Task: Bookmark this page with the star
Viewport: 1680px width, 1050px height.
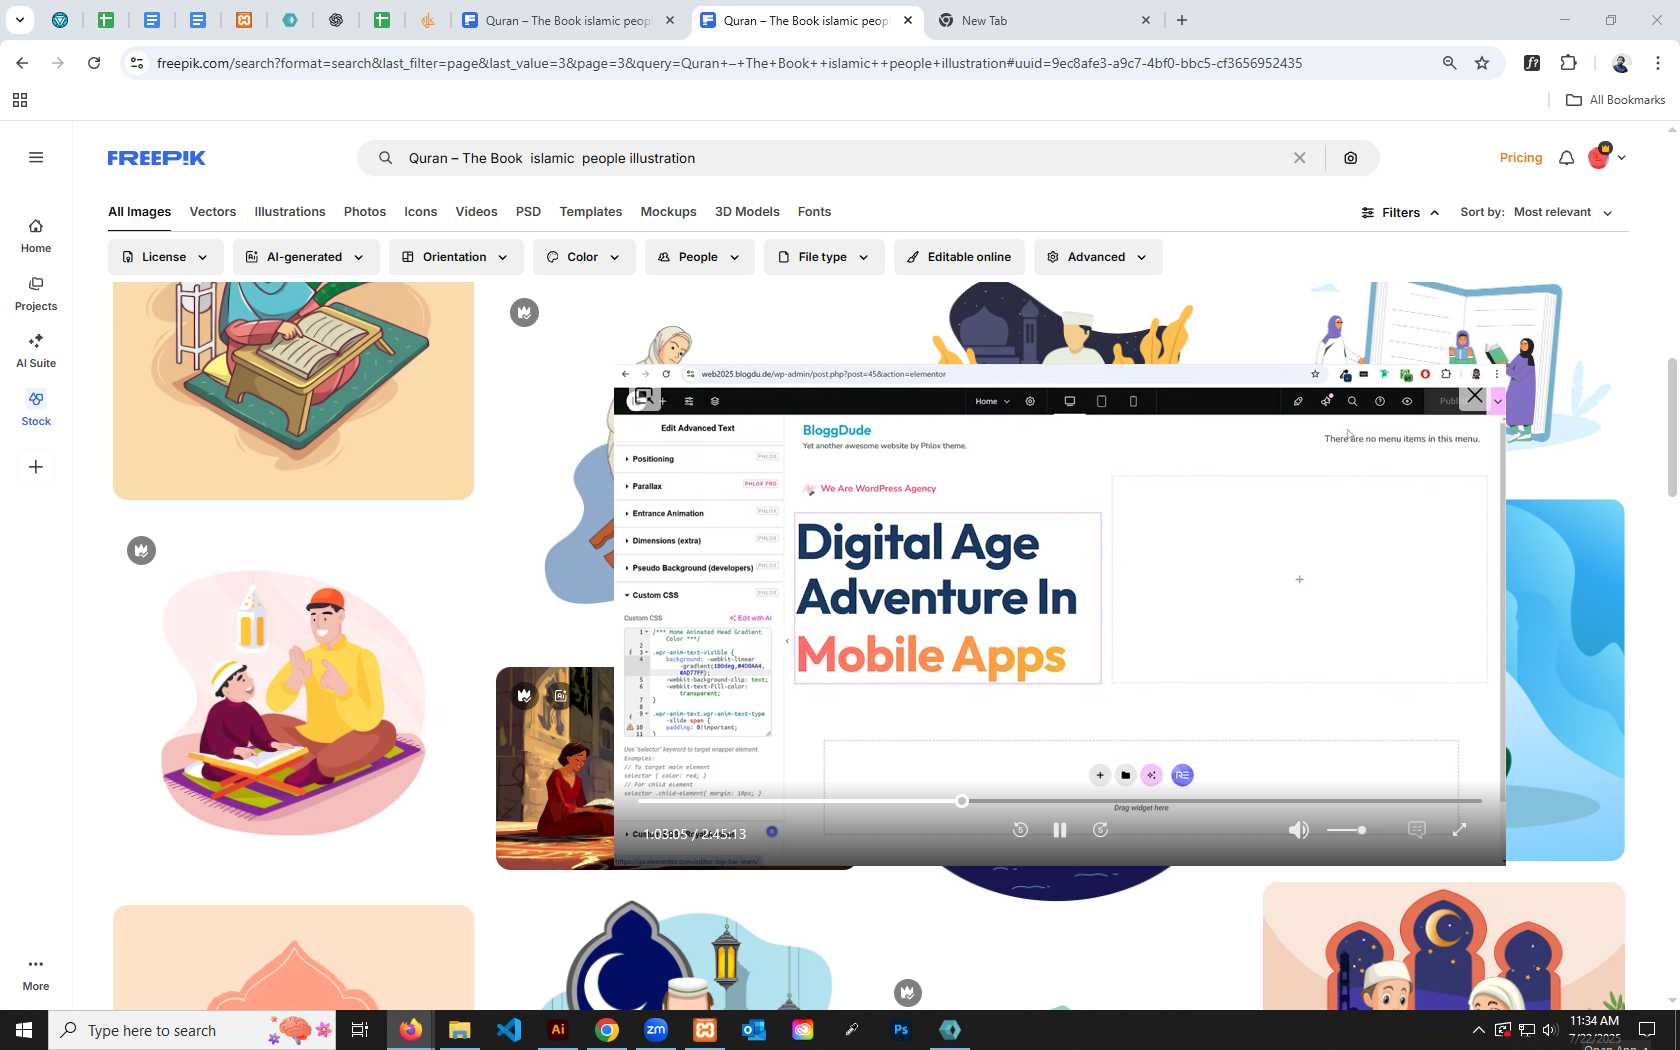Action: pyautogui.click(x=1482, y=63)
